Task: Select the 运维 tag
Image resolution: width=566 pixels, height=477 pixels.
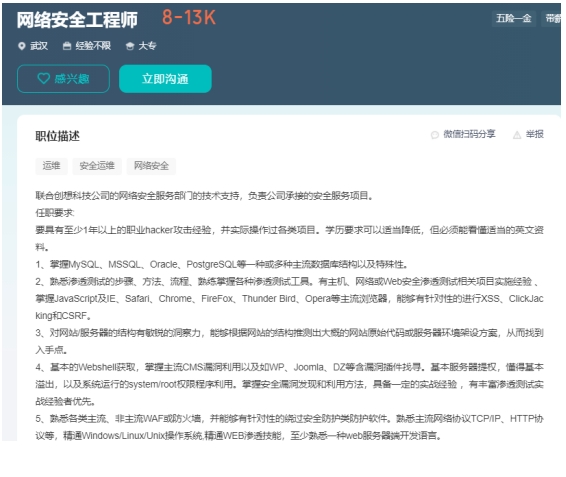Action: [x=51, y=166]
